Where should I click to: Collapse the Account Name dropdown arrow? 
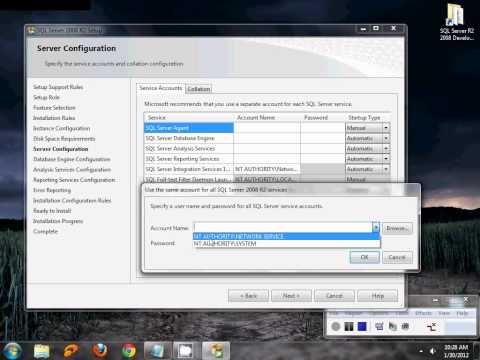point(376,228)
